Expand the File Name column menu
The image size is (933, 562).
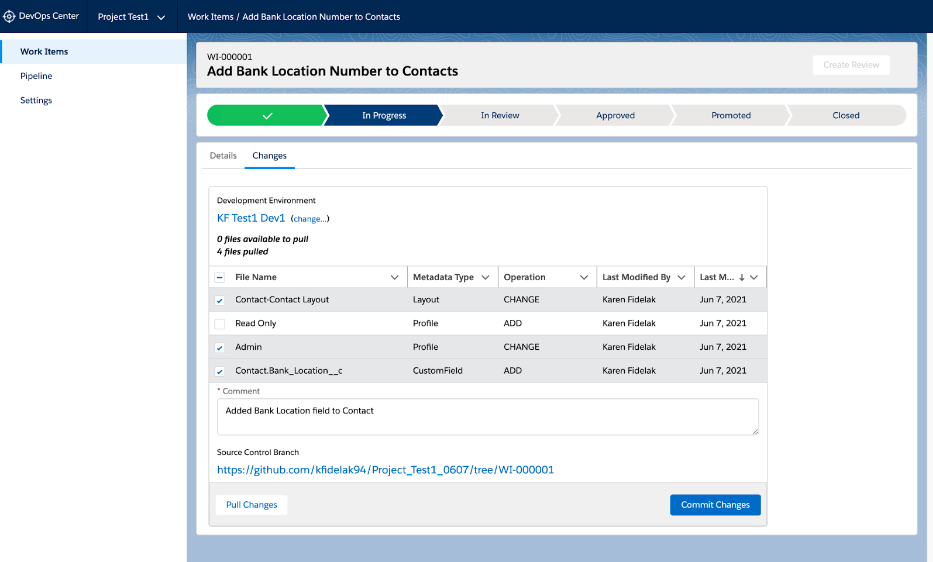click(394, 277)
